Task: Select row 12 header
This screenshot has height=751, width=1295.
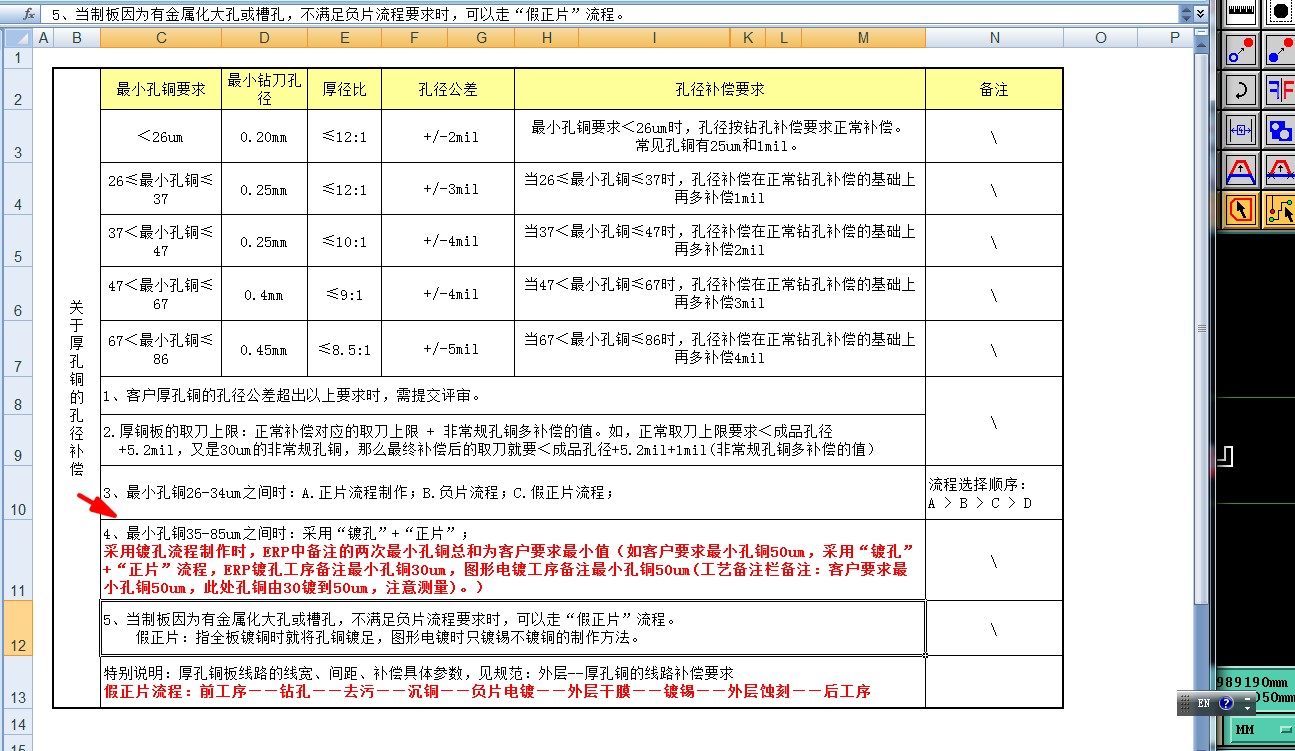Action: click(17, 628)
